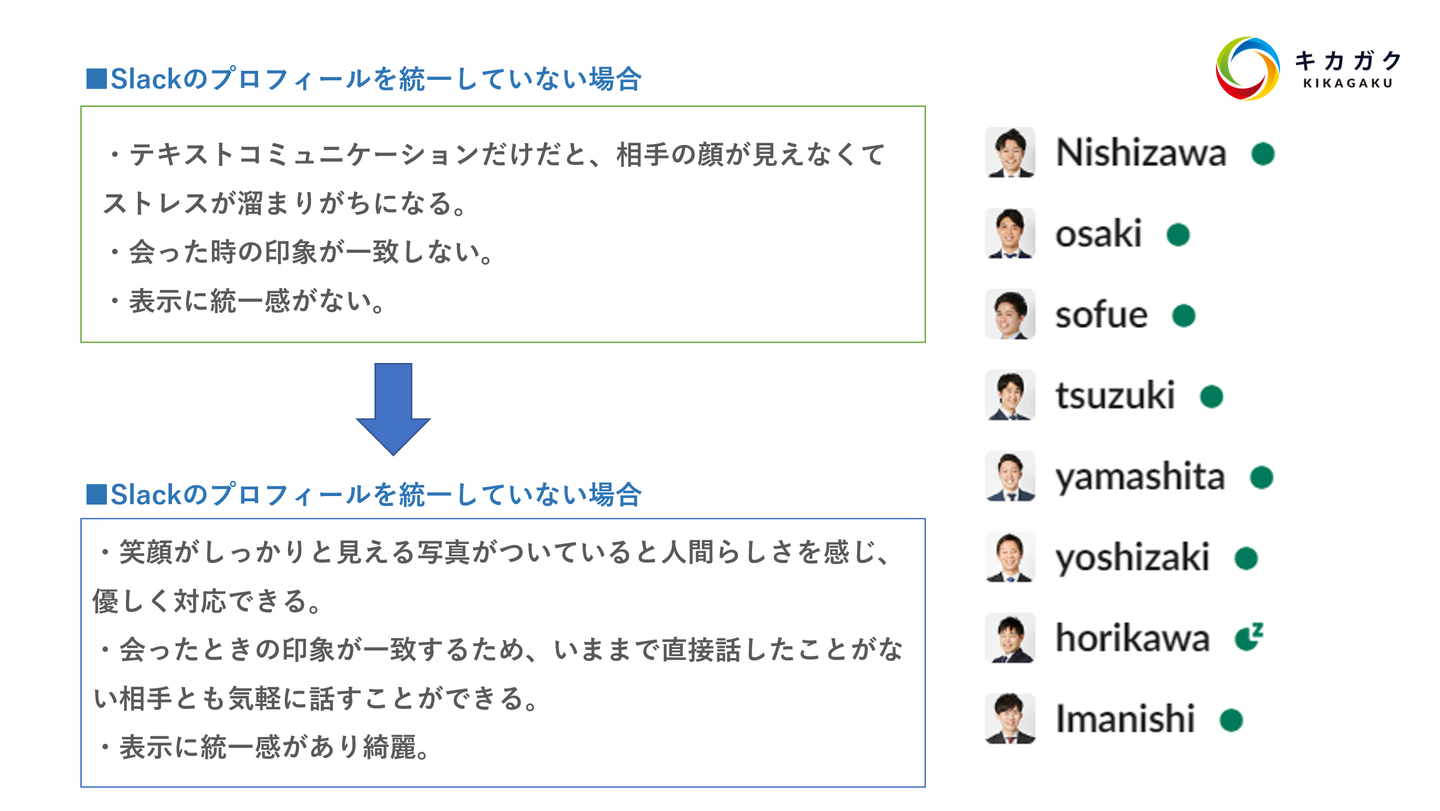Click osaki's profile avatar
The image size is (1440, 811).
tap(1010, 234)
